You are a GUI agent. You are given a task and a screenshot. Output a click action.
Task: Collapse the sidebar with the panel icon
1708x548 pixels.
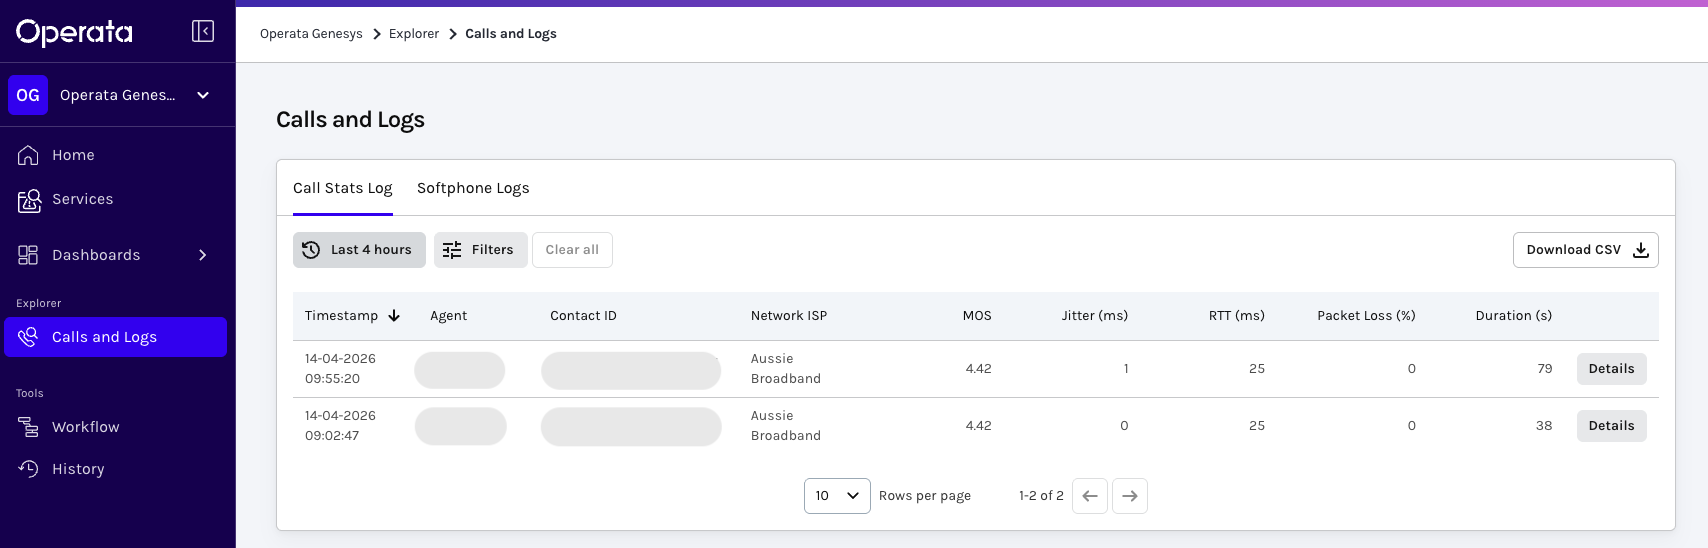203,31
